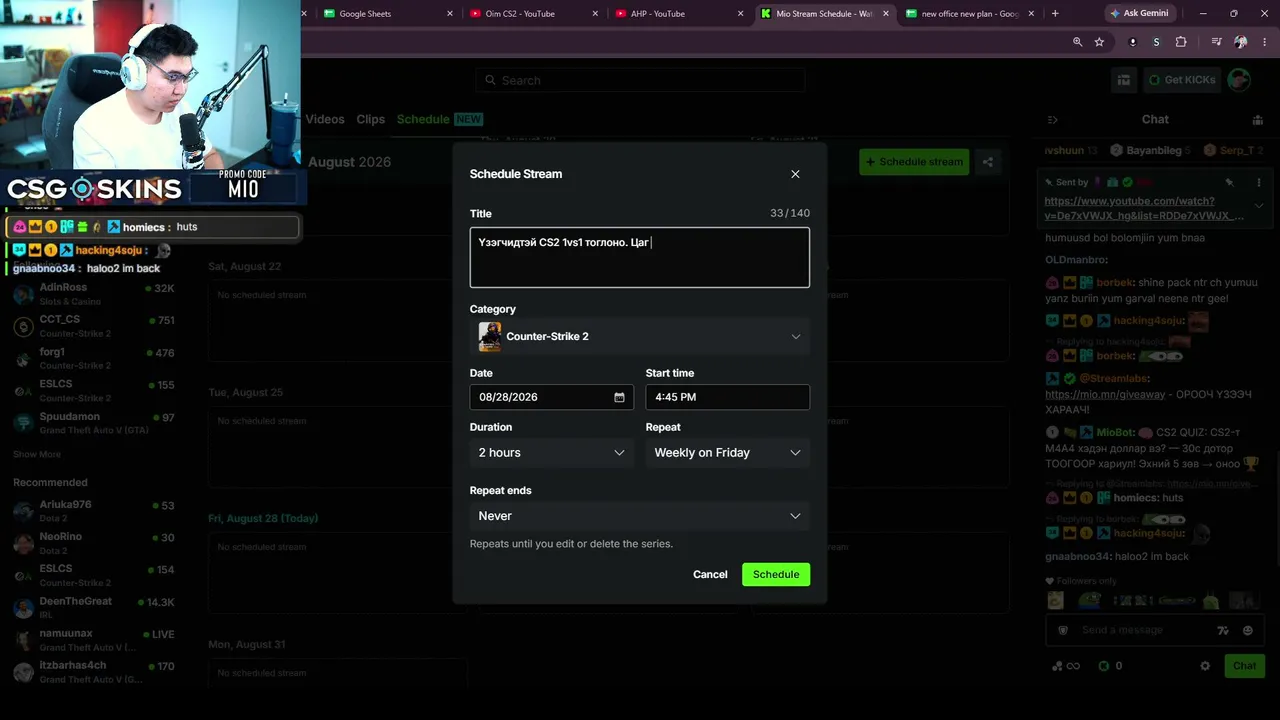Click the green Schedule stream button
Viewport: 1280px width, 720px height.
click(914, 162)
